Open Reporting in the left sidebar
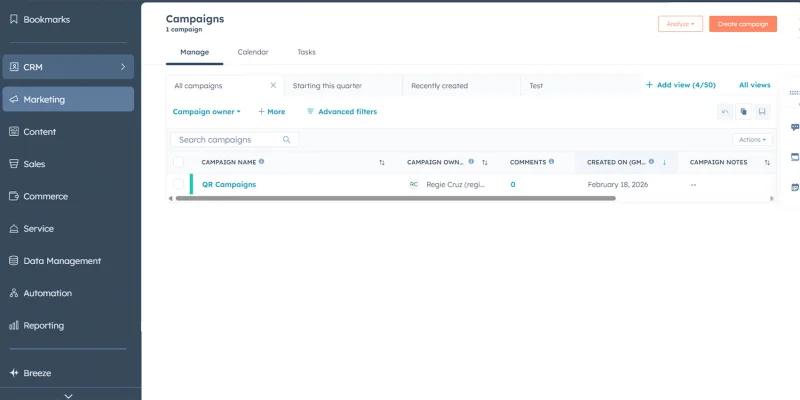800x400 pixels. pos(43,325)
